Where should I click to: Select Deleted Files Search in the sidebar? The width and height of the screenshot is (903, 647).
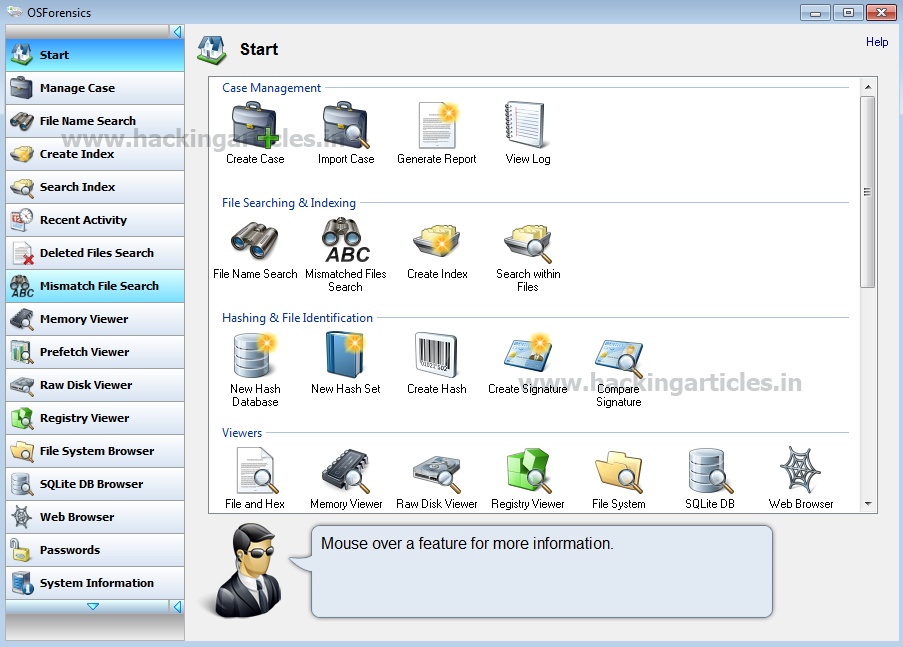point(95,253)
